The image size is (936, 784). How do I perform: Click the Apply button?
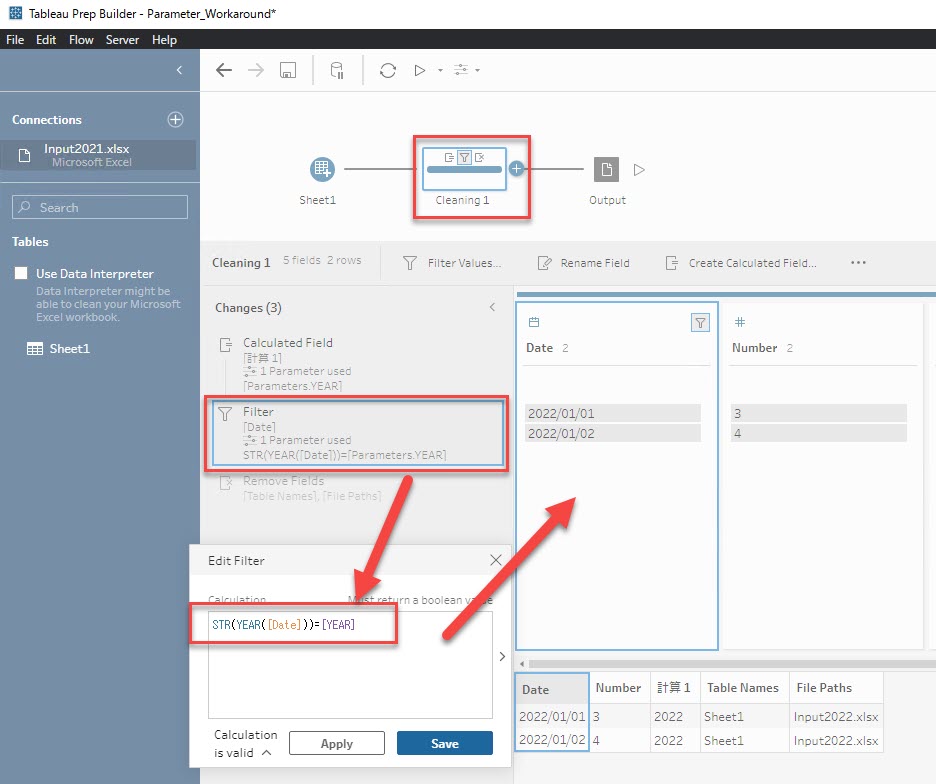[337, 743]
